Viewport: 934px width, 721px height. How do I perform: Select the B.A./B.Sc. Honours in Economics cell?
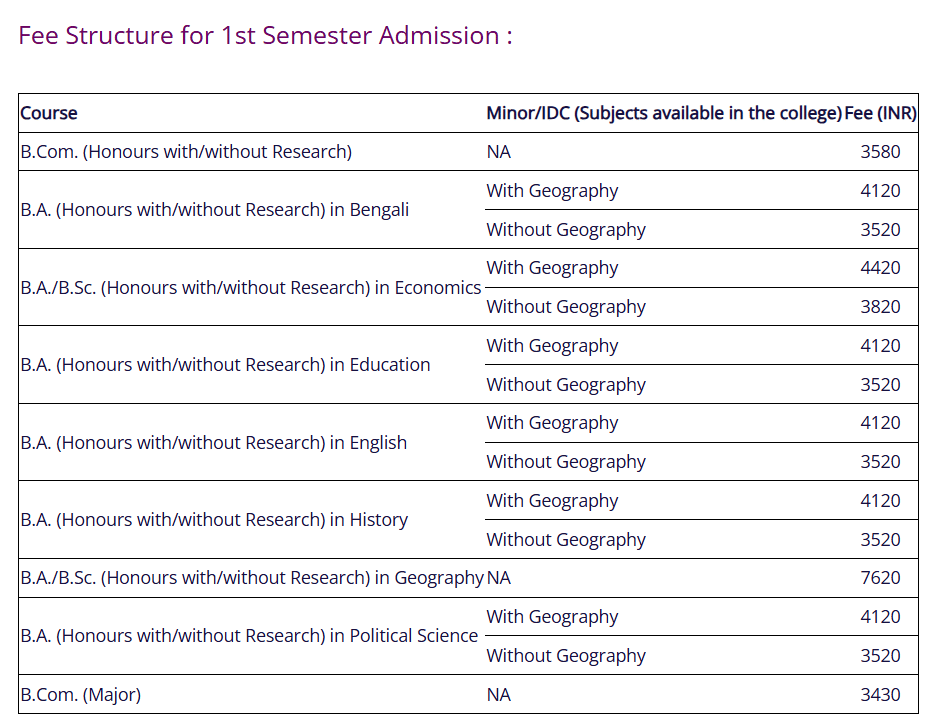(250, 288)
